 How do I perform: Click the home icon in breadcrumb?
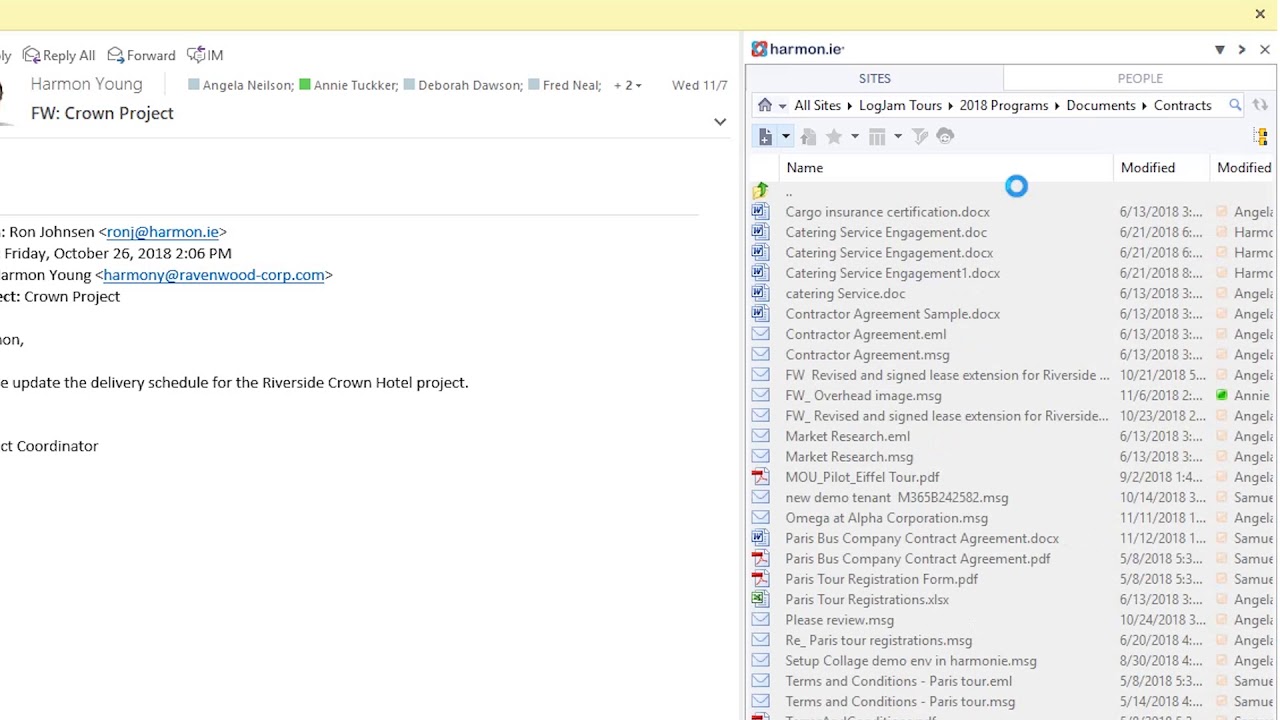(x=765, y=105)
